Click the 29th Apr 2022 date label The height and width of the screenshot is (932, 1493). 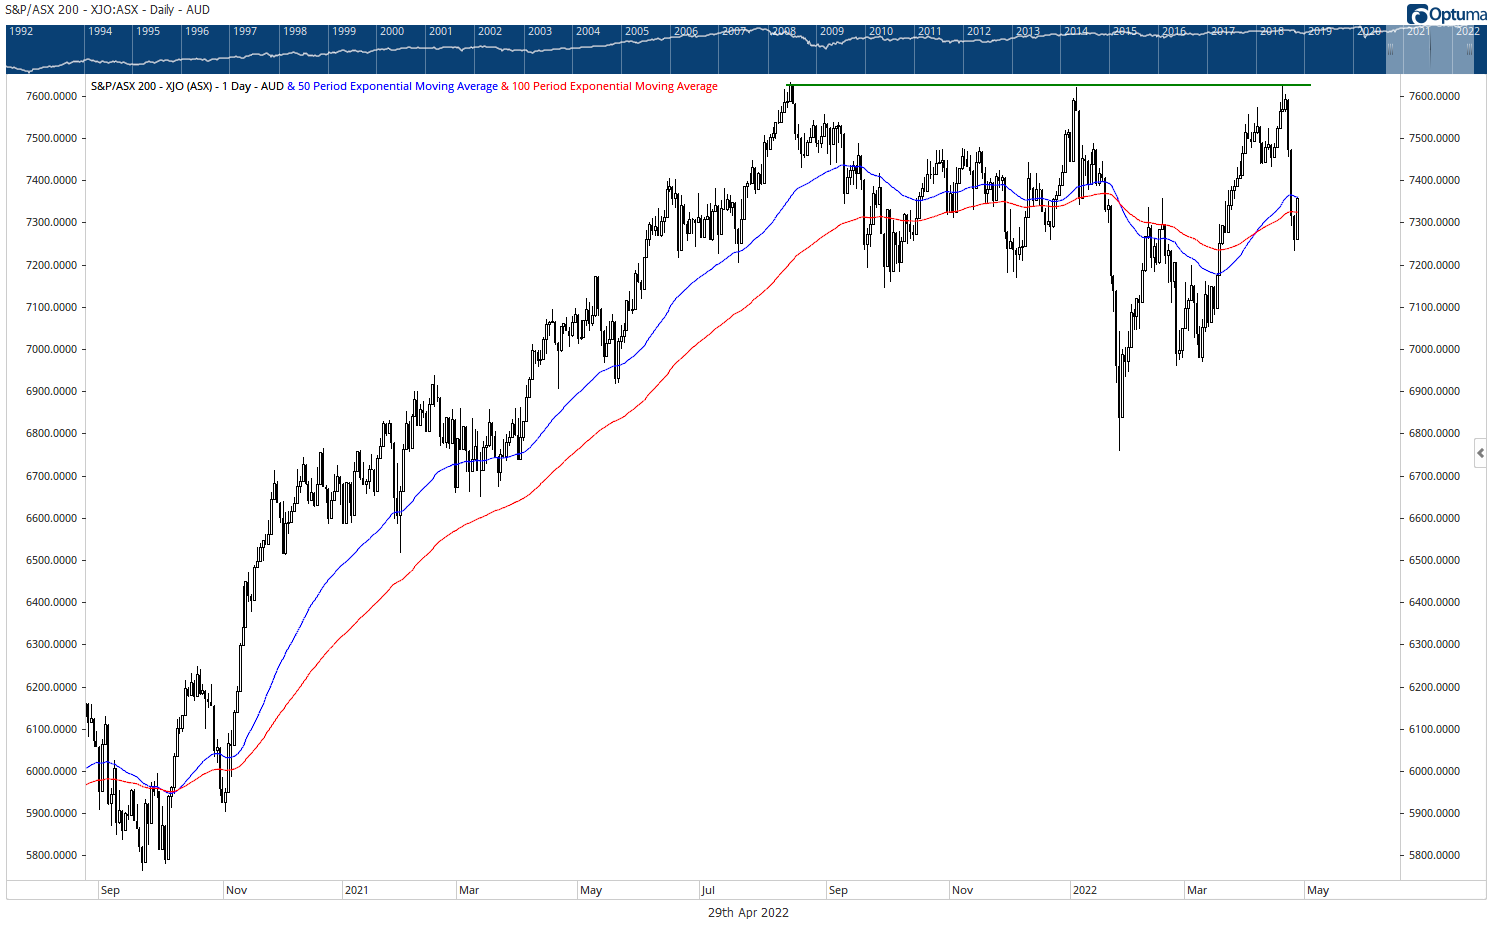748,913
